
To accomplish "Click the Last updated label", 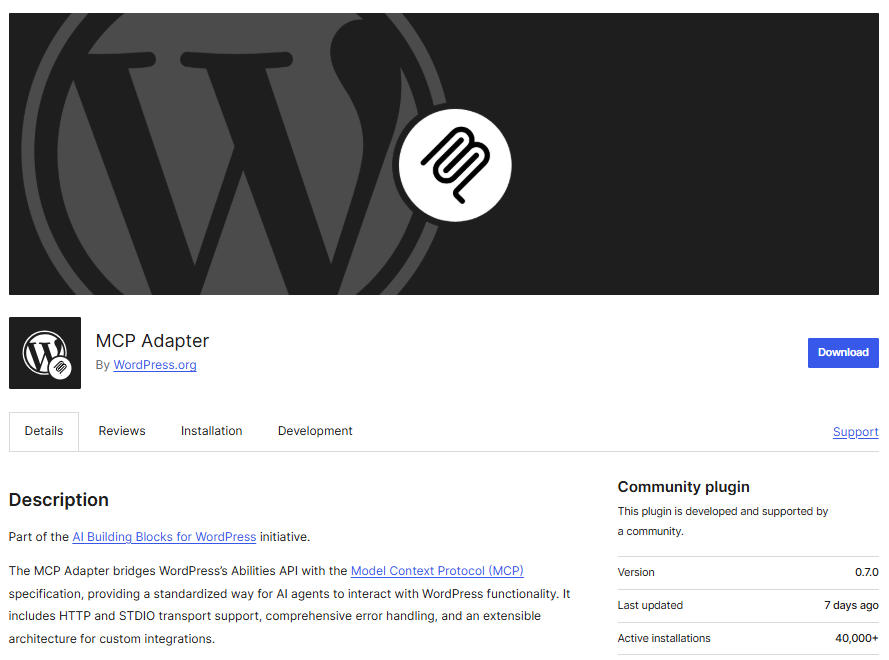I will pyautogui.click(x=650, y=605).
